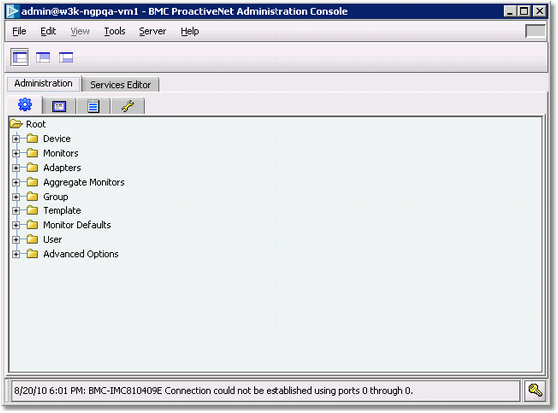
Task: Select the Administration tab
Action: tap(43, 84)
